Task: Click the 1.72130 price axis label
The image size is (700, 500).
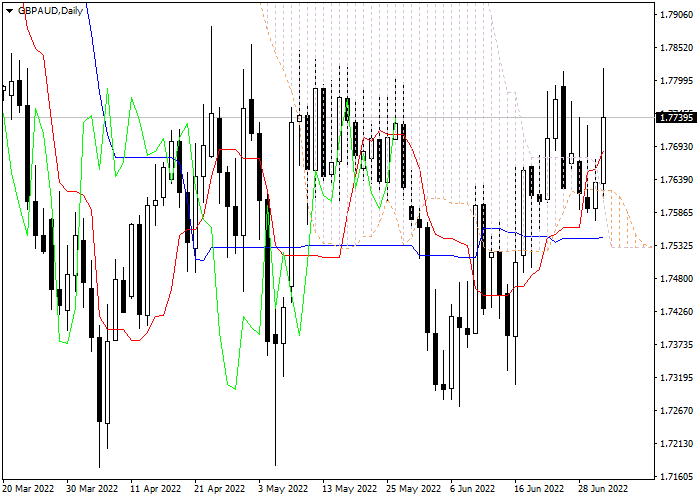Action: 677,444
